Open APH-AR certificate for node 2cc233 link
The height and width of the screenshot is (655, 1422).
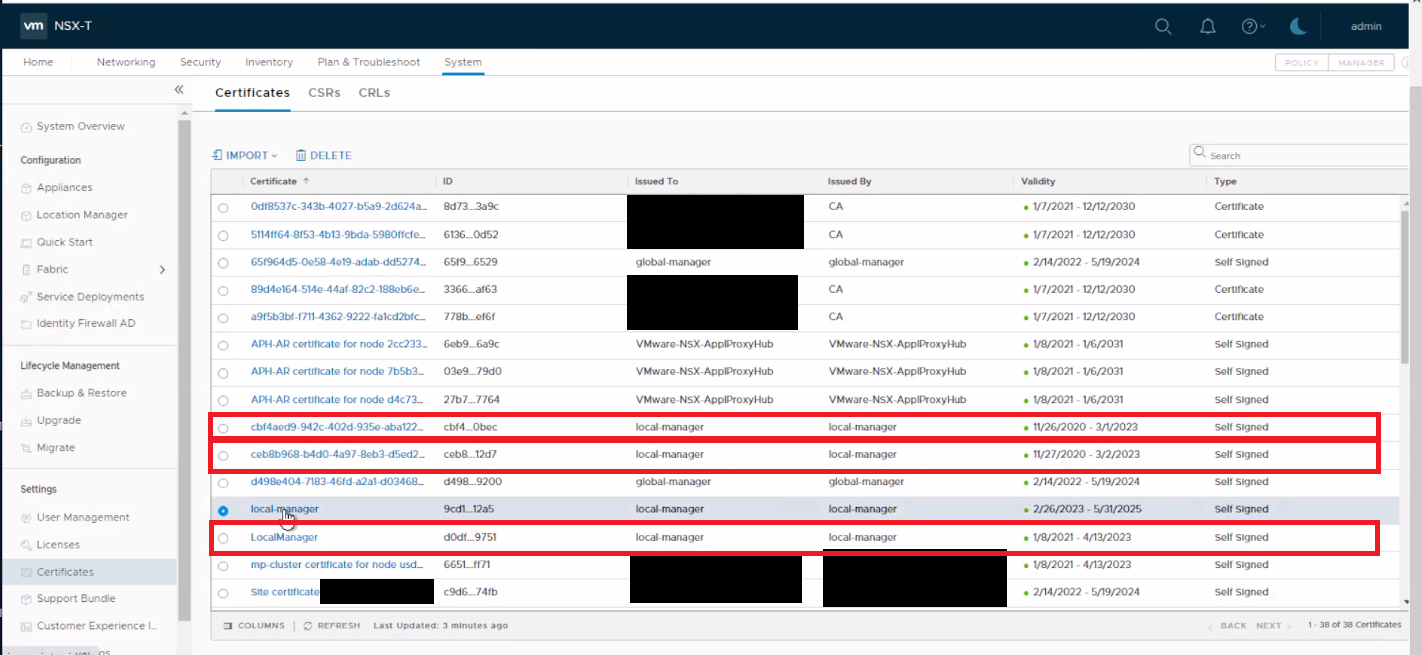[x=340, y=344]
